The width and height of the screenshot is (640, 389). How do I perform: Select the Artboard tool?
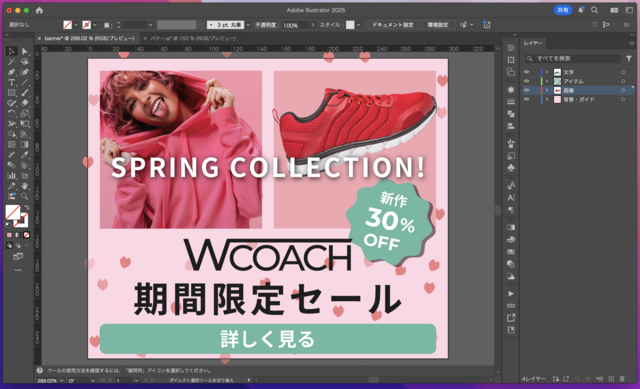[x=24, y=176]
